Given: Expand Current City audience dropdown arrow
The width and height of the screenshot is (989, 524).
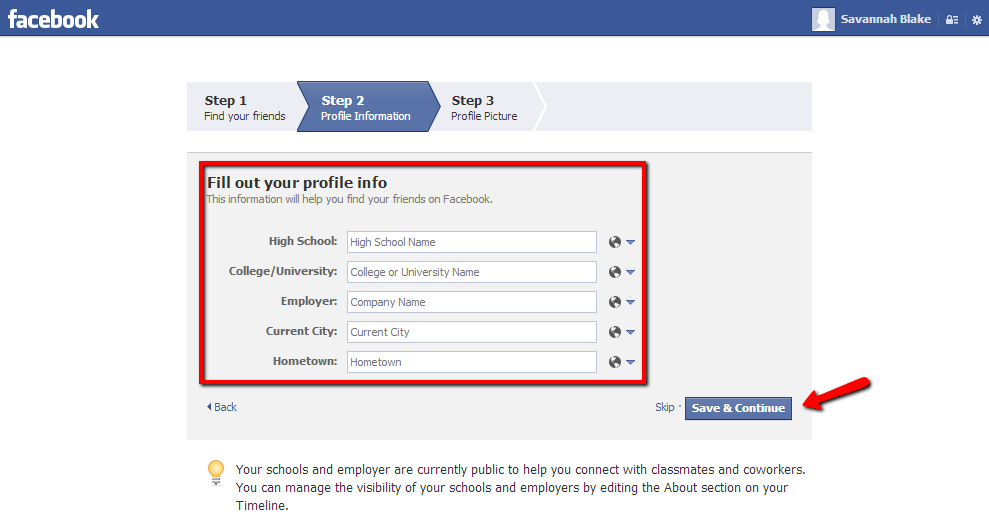Looking at the screenshot, I should (x=630, y=333).
